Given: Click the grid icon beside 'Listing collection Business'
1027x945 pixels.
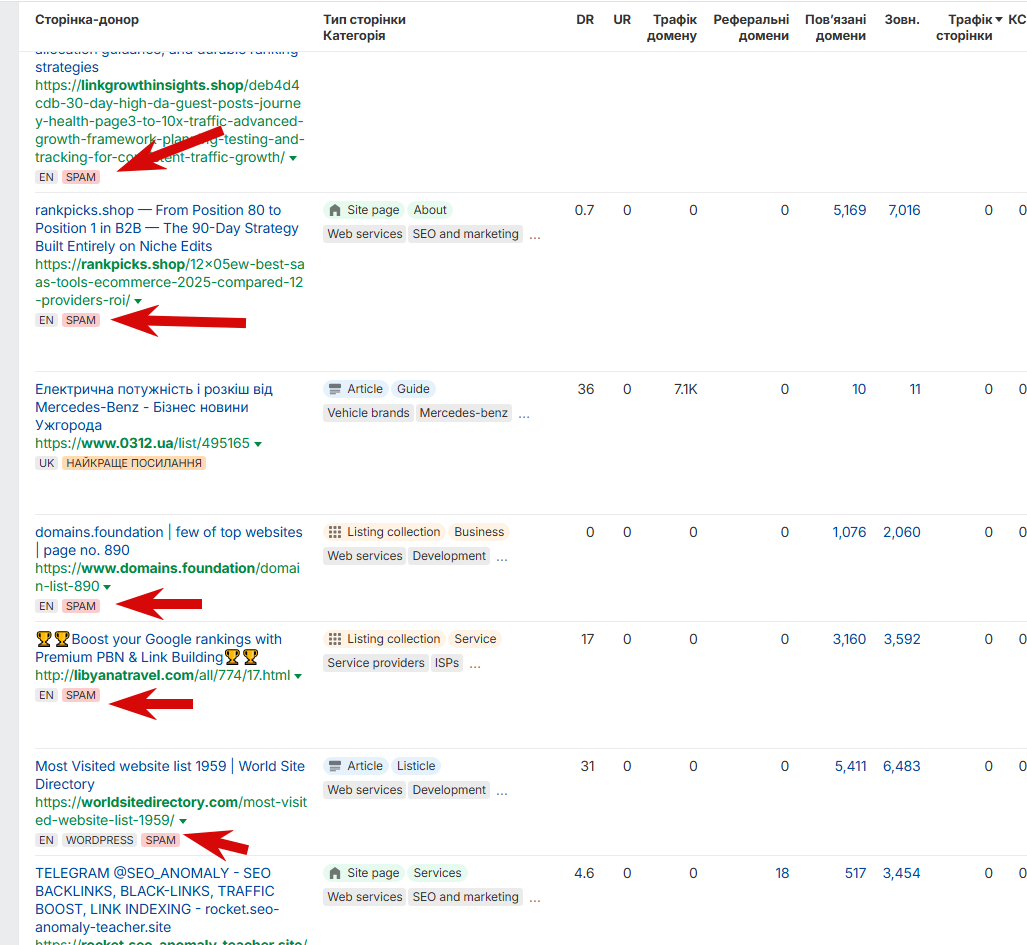Looking at the screenshot, I should coord(335,532).
